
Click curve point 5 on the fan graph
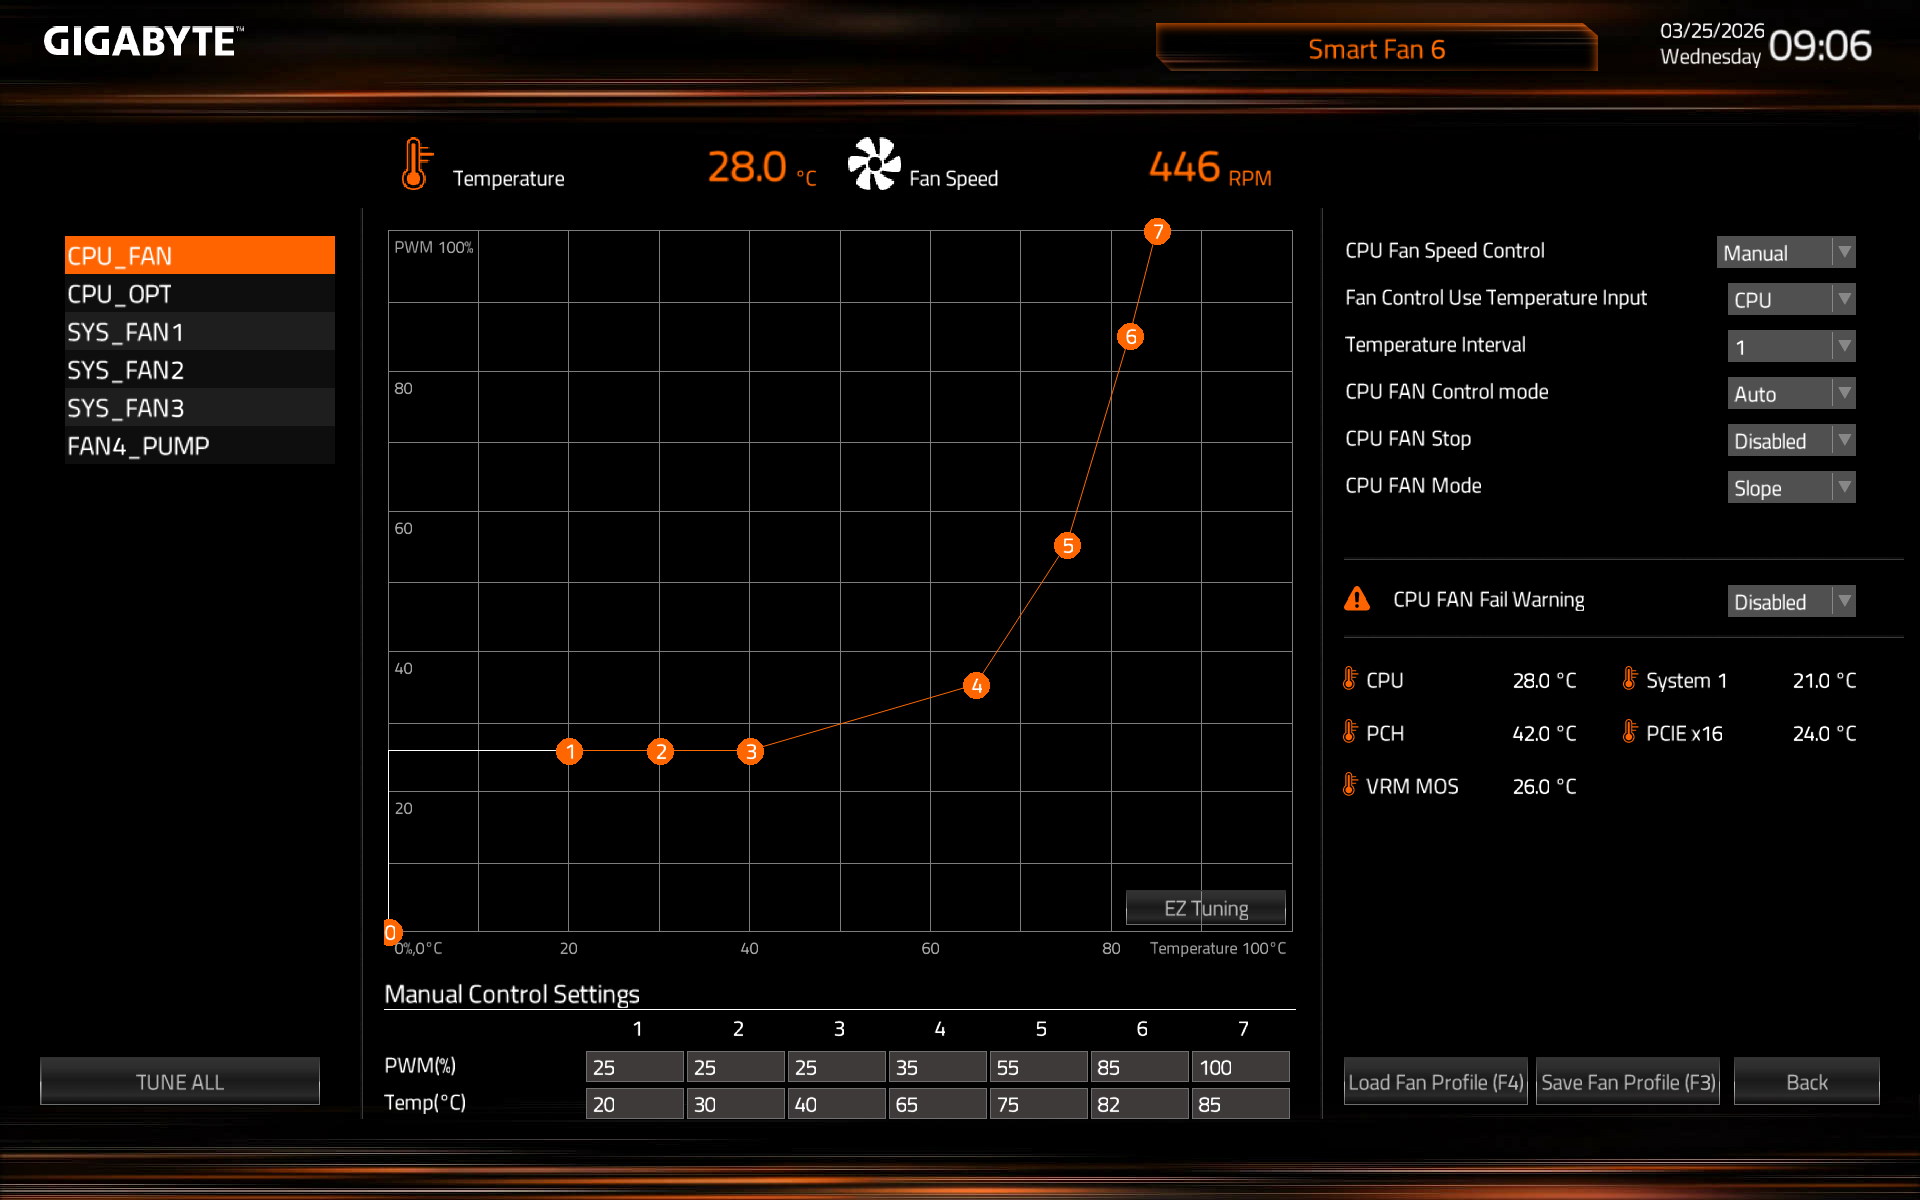(1068, 546)
